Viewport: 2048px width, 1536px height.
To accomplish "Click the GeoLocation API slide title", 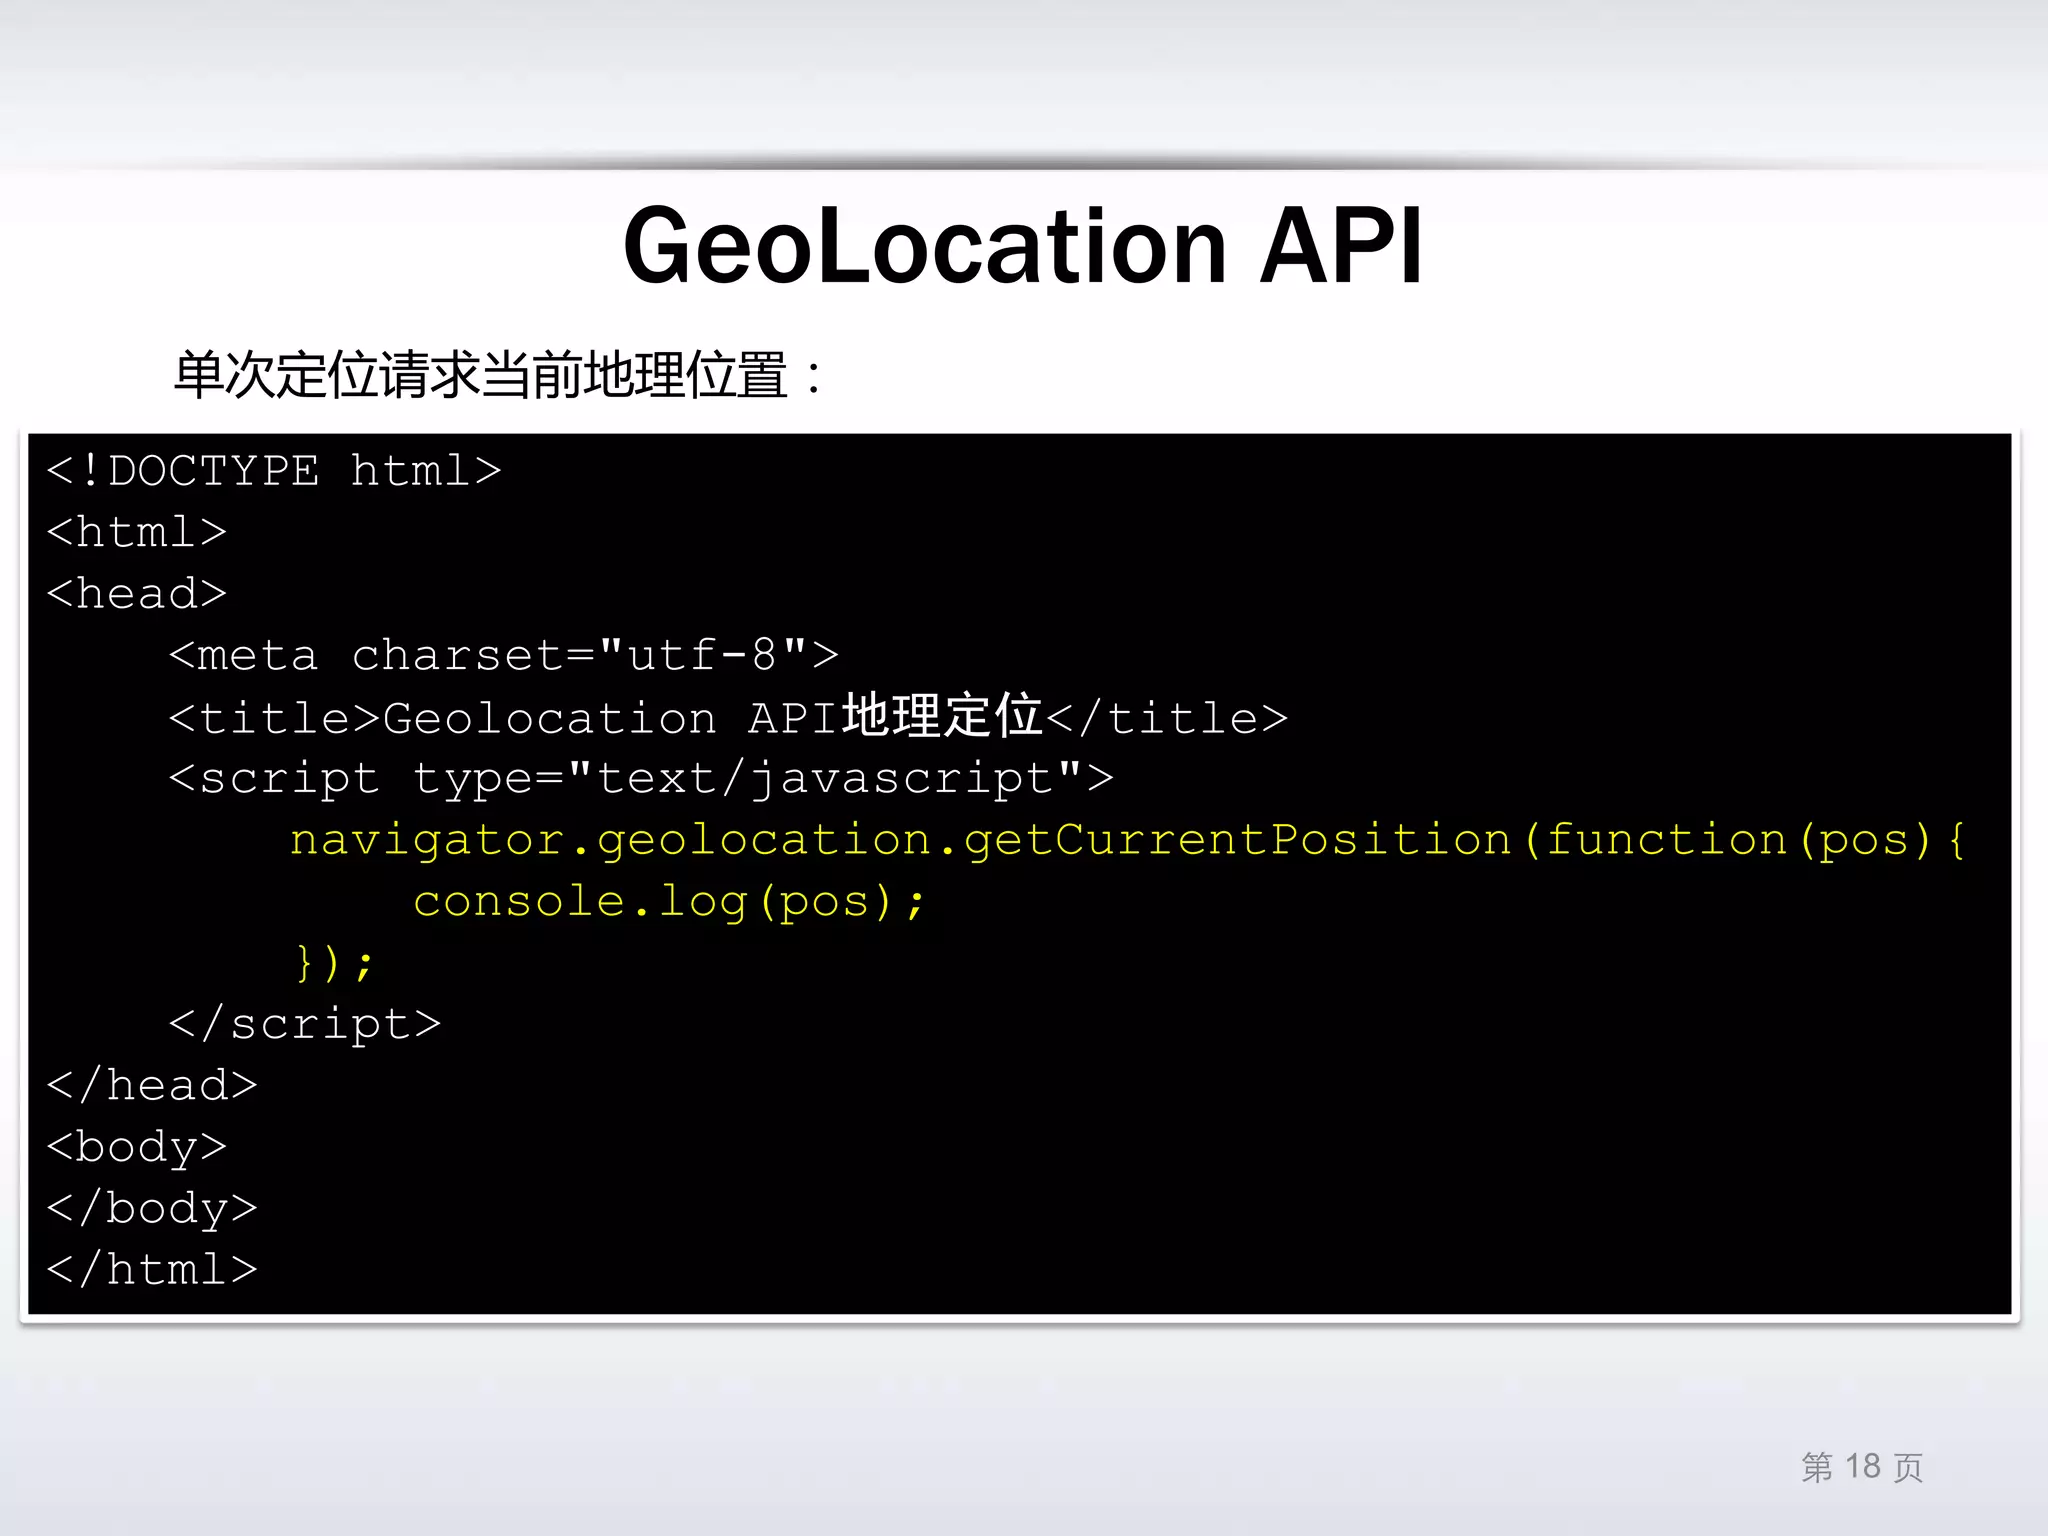I will click(x=1022, y=246).
